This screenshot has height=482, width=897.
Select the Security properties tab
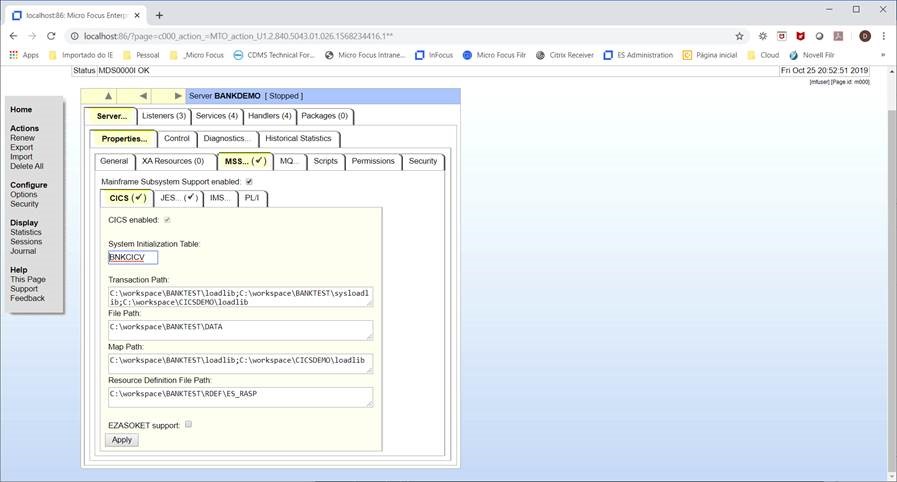[x=423, y=161]
